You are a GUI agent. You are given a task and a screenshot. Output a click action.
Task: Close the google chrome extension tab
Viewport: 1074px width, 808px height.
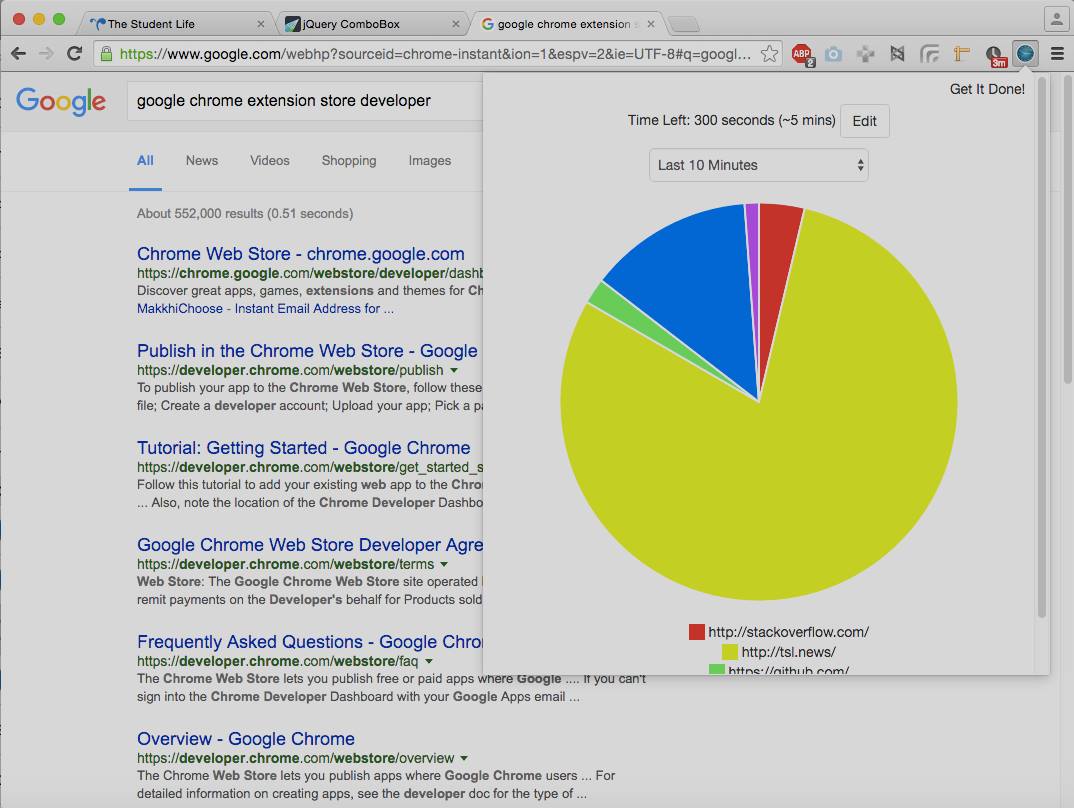point(651,24)
